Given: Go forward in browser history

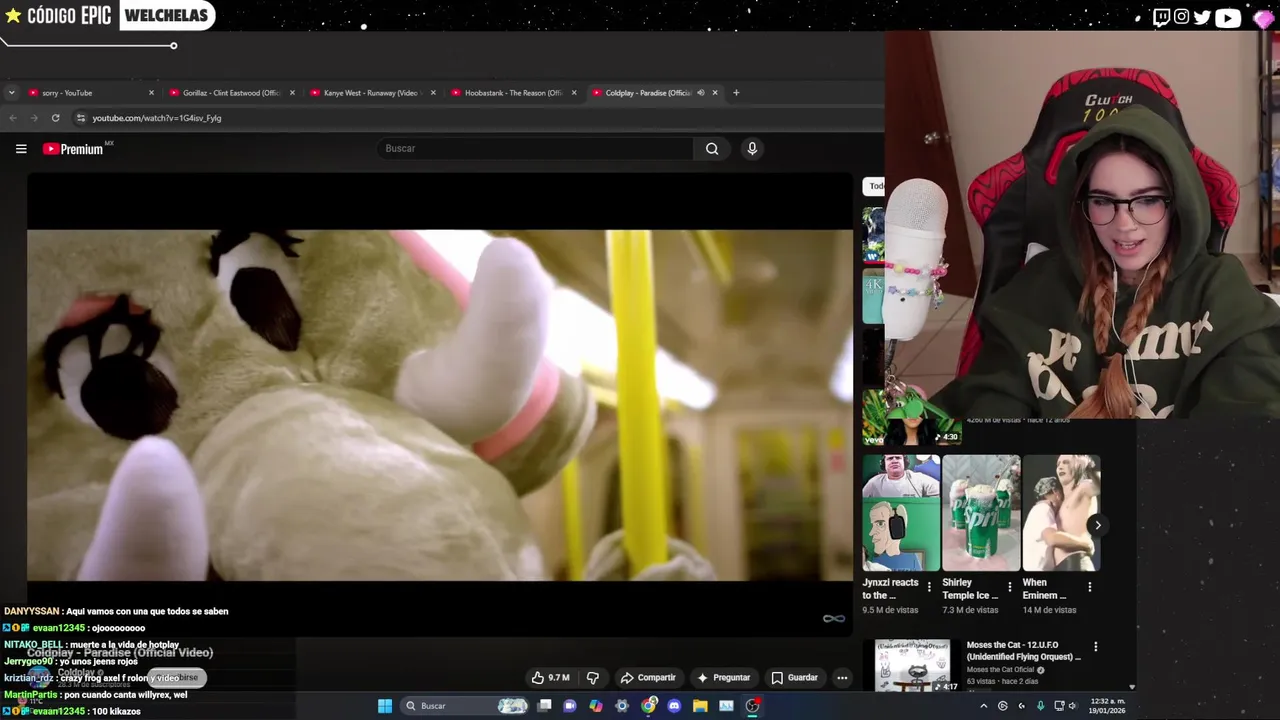Looking at the screenshot, I should 34,118.
